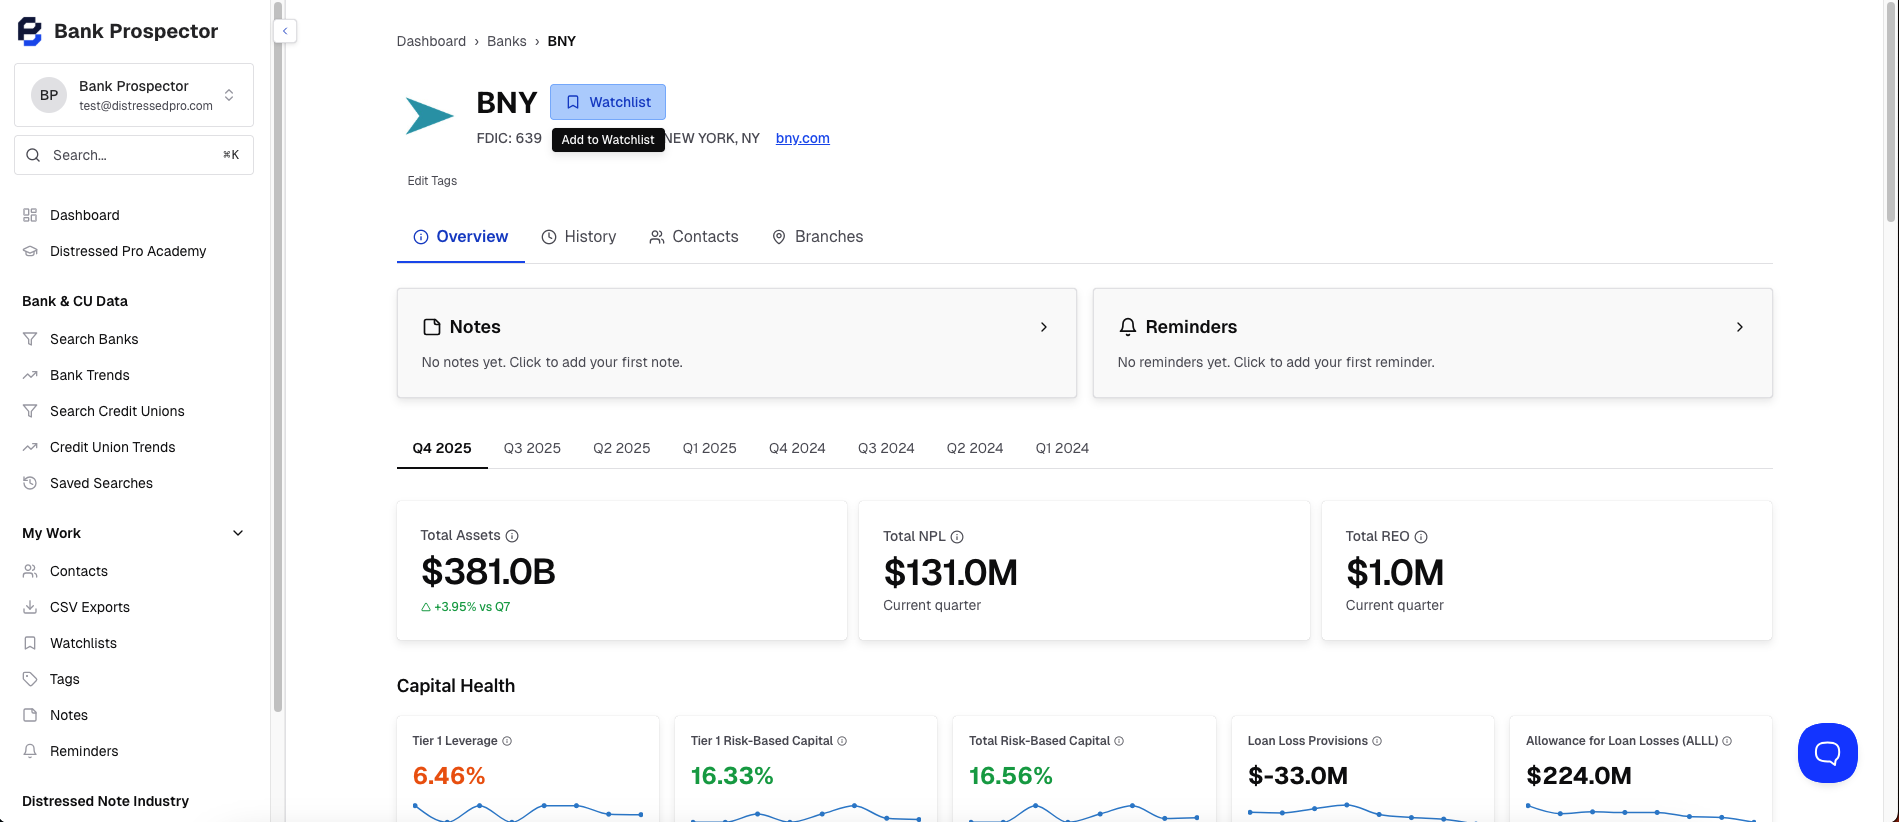Go to Dashboard breadcrumb

tap(431, 41)
